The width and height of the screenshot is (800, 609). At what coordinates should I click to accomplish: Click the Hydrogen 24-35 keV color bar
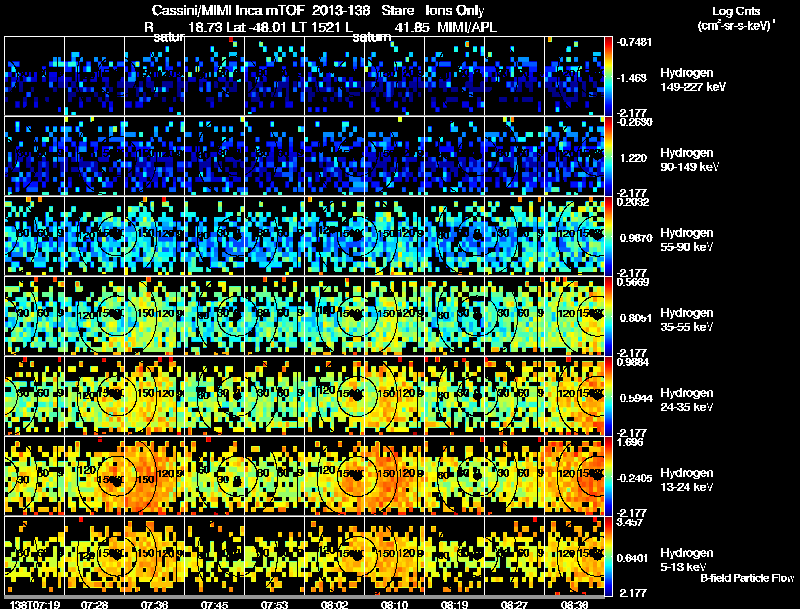coord(608,396)
